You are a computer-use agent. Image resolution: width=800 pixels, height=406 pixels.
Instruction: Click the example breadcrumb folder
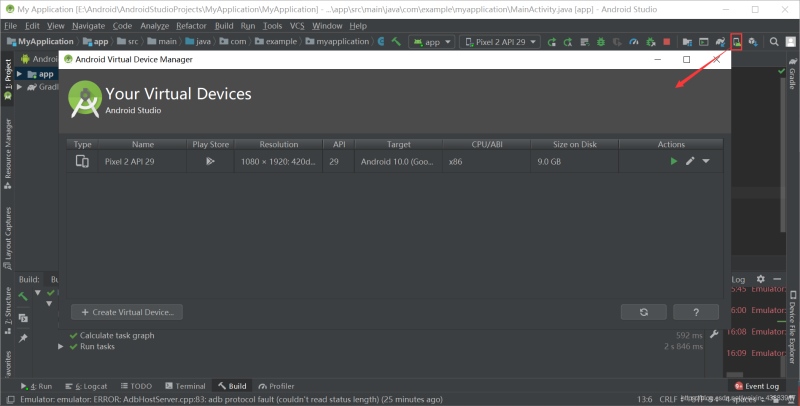276,42
